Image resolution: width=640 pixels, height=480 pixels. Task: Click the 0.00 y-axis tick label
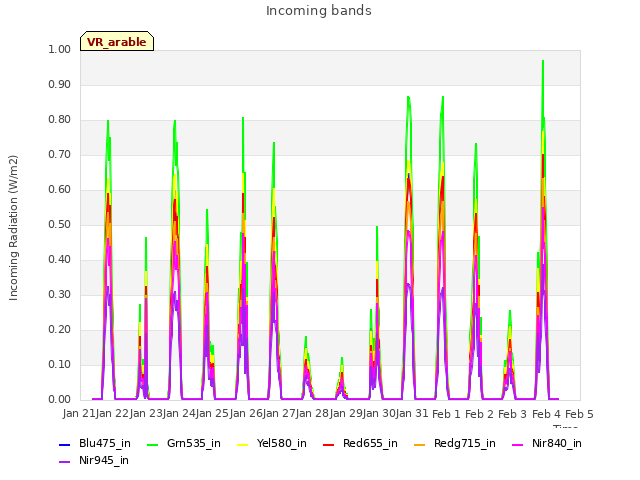60,400
